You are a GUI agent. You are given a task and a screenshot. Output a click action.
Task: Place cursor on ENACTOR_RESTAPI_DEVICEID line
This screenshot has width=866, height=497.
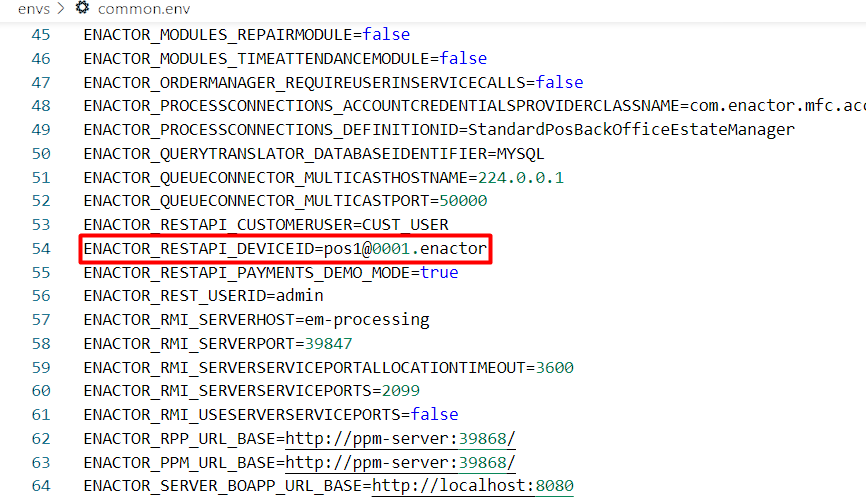(x=285, y=248)
